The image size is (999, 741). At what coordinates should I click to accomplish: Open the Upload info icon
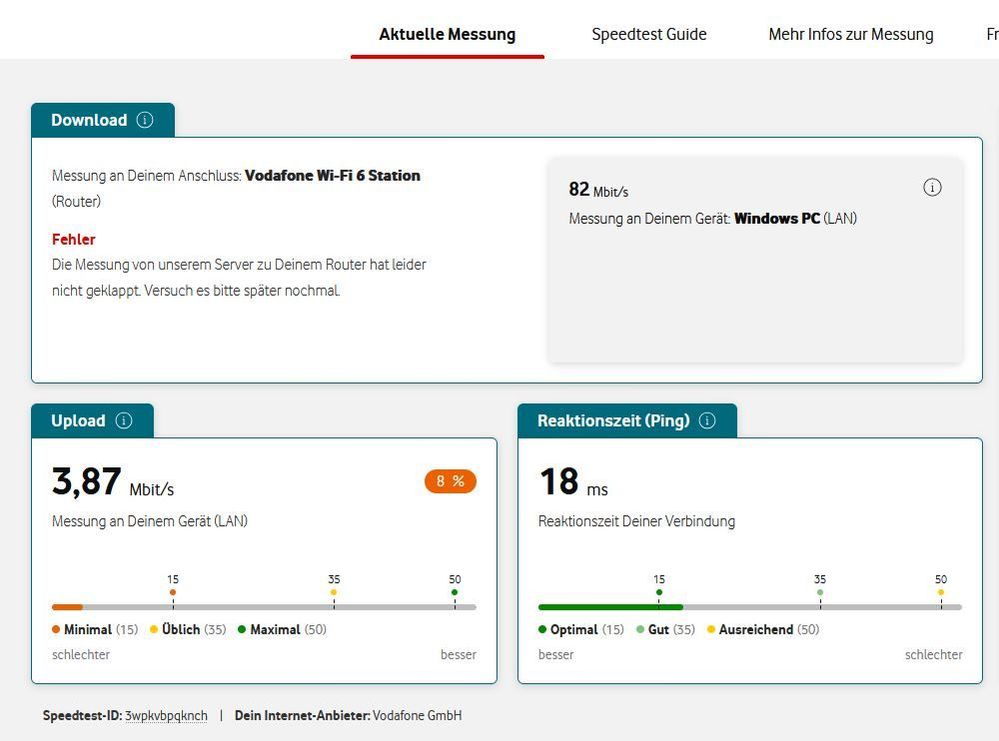pyautogui.click(x=124, y=421)
